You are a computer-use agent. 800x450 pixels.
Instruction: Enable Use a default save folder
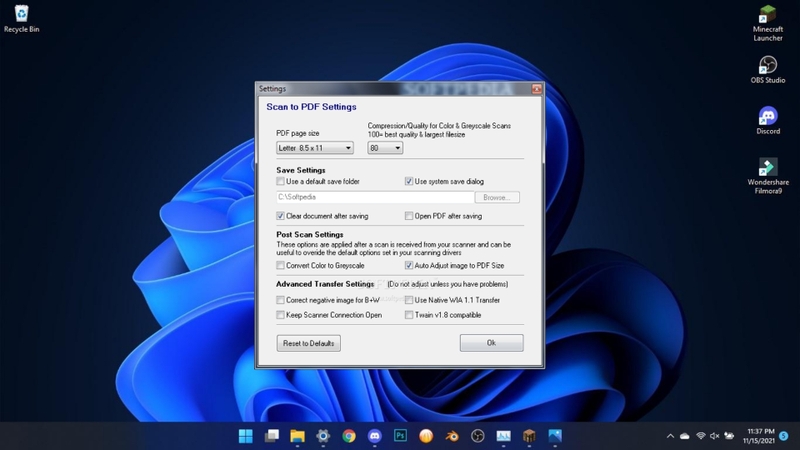point(280,181)
